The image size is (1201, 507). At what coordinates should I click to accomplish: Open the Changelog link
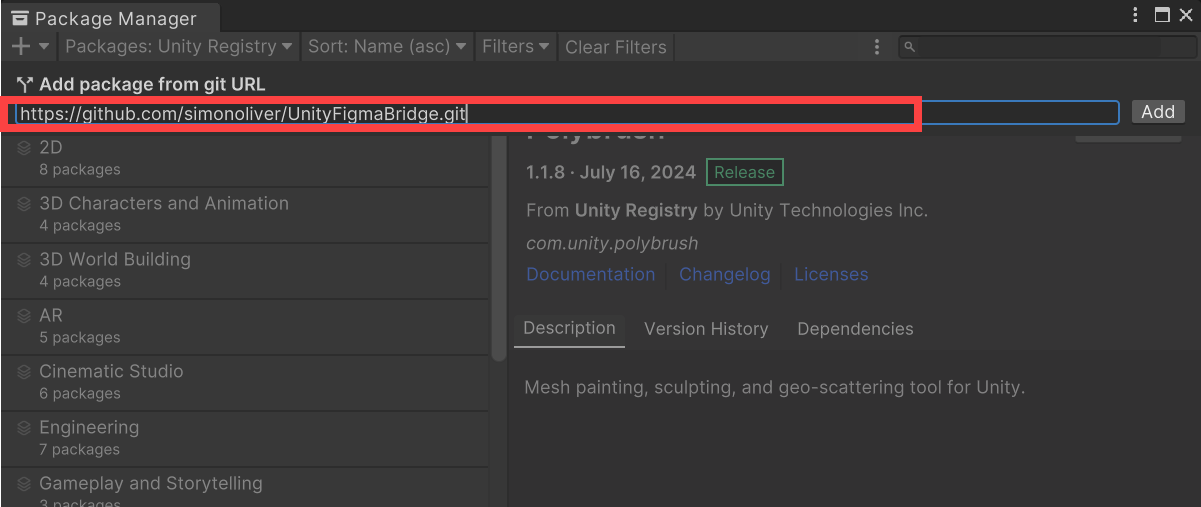pos(725,274)
